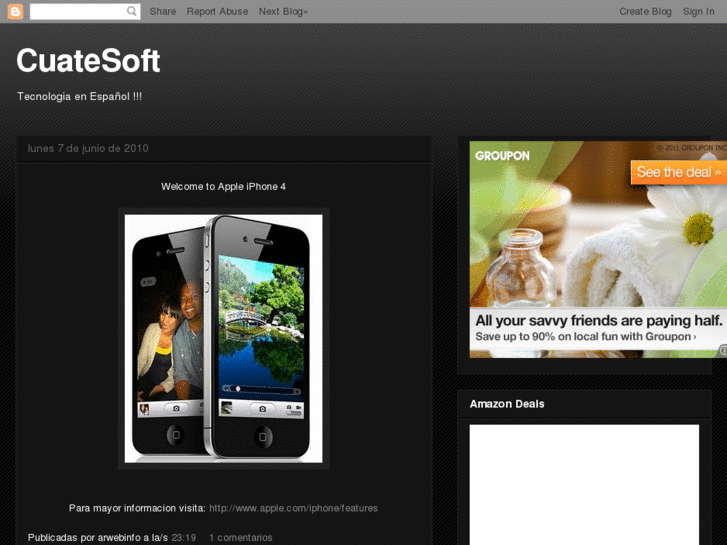Click Report Abuse in the navbar
Viewport: 727px width, 545px height.
tap(217, 12)
